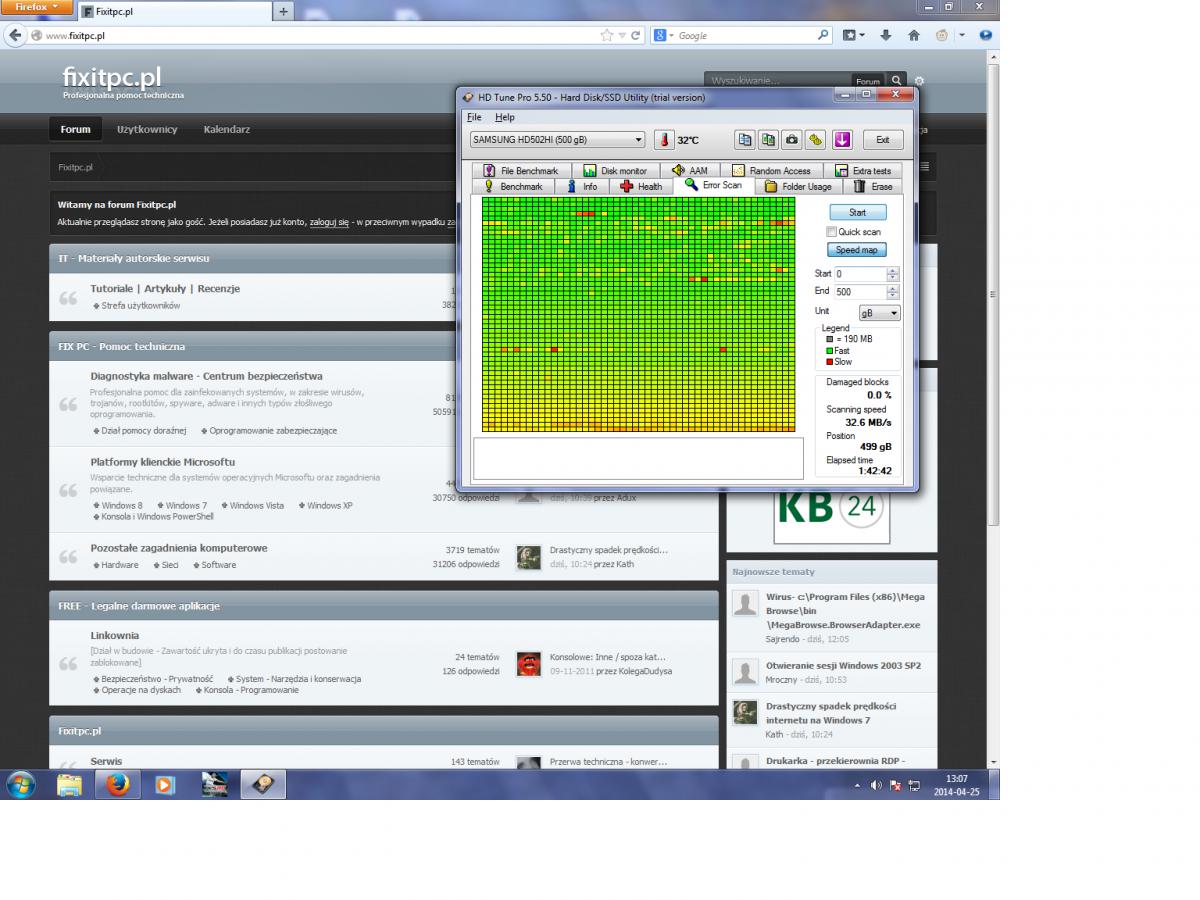Open the Help menu in HD Tune
This screenshot has width=1200, height=900.
coord(505,117)
